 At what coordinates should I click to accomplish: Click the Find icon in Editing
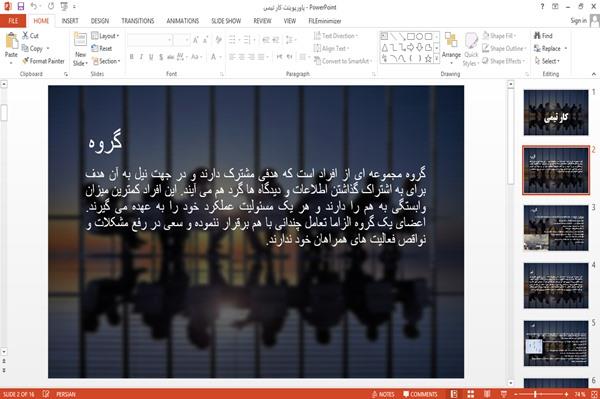click(x=543, y=36)
